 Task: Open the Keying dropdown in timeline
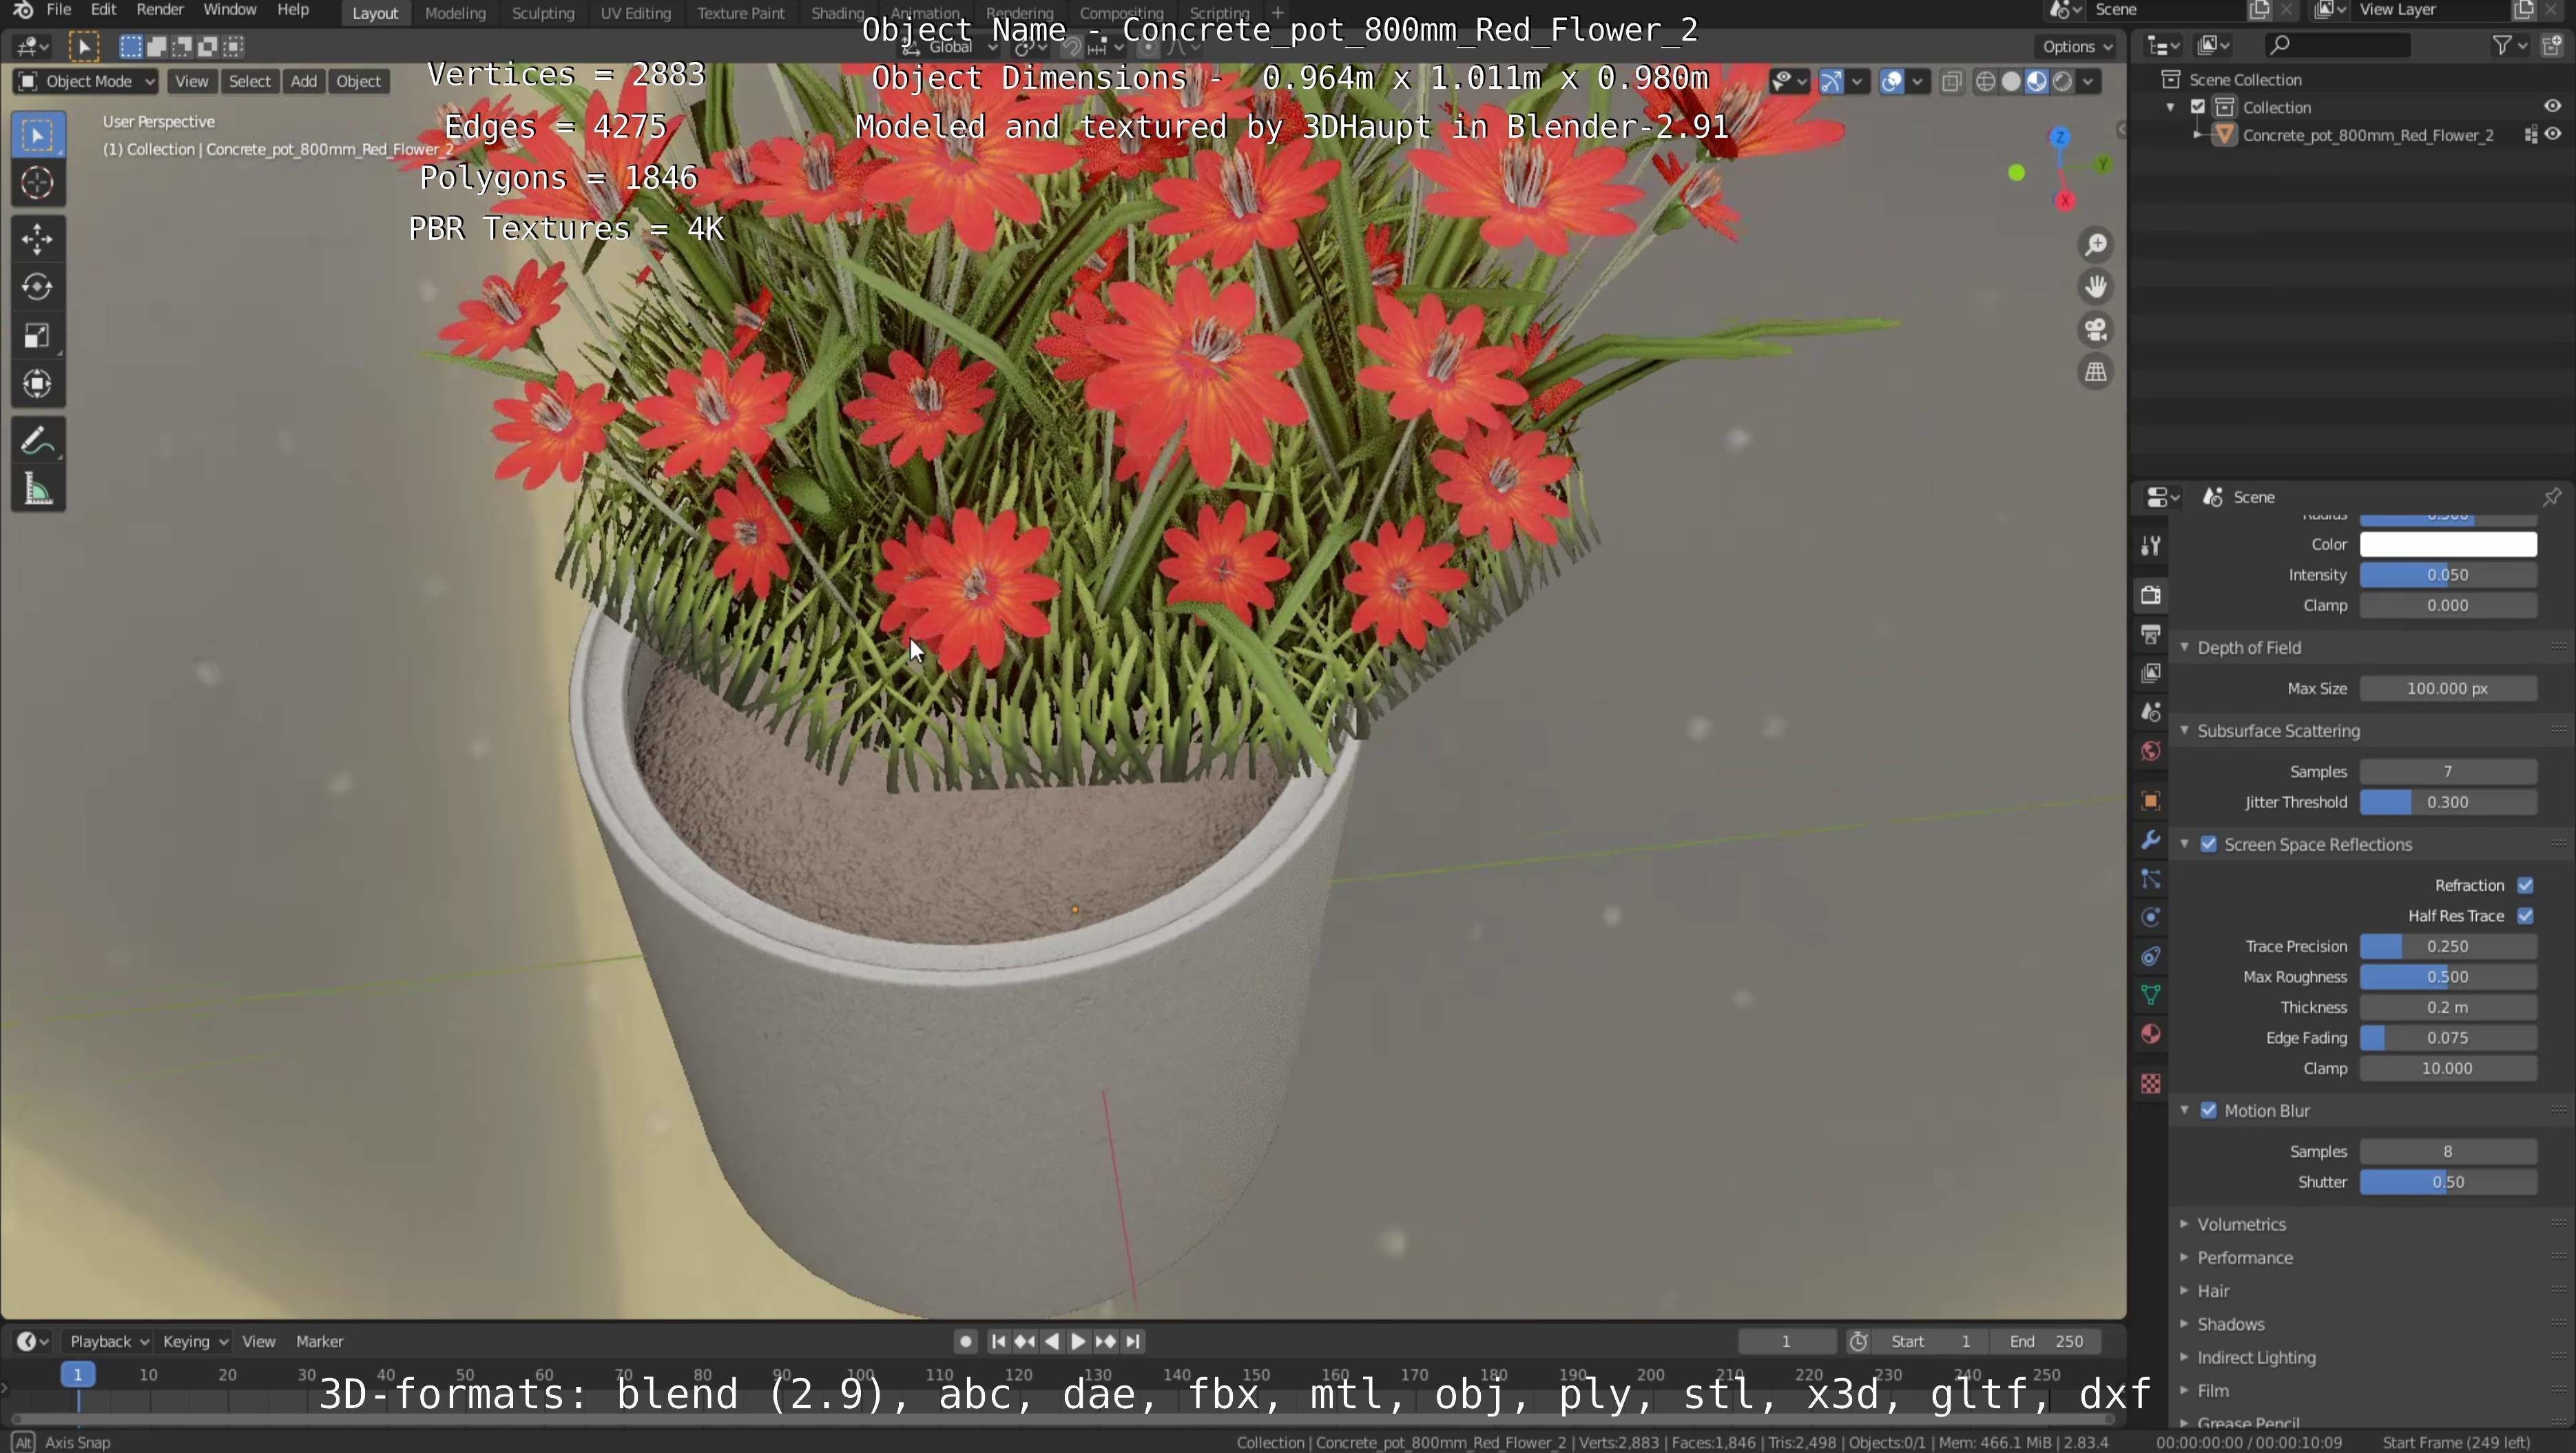click(195, 1342)
